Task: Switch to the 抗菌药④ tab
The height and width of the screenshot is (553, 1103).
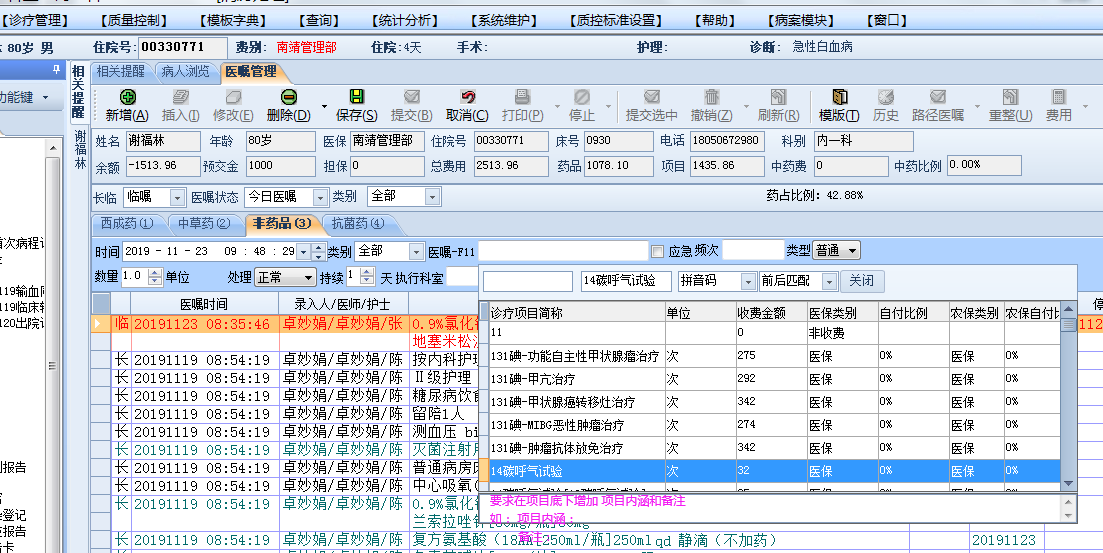Action: [358, 224]
